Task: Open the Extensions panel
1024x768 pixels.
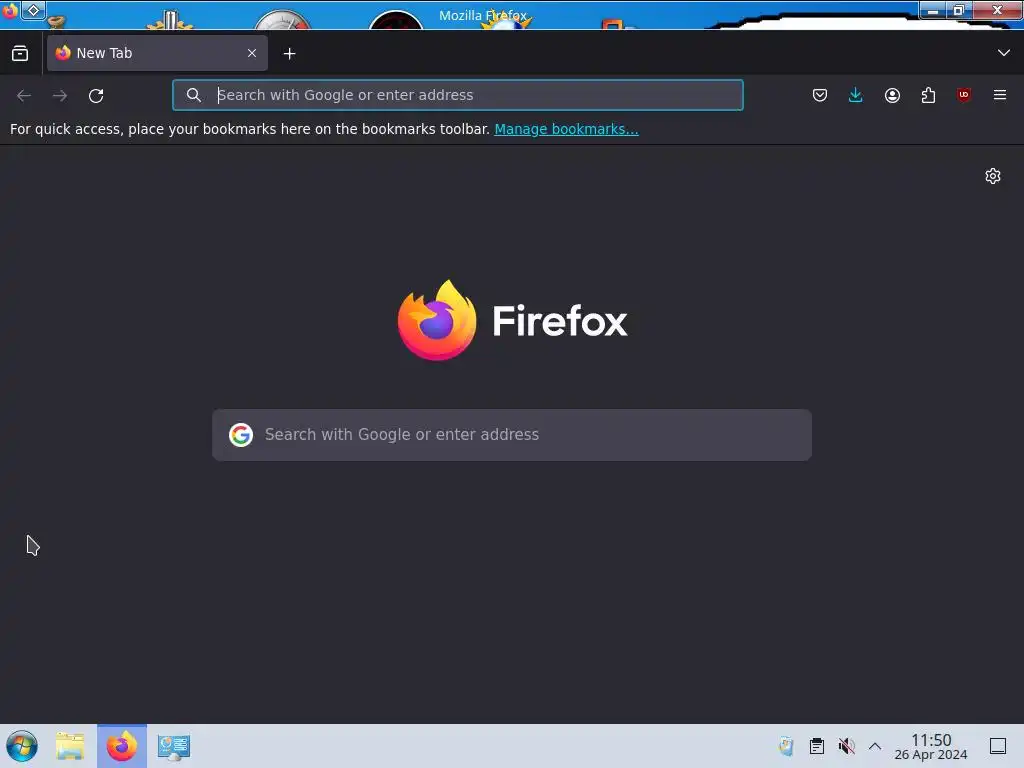Action: [x=928, y=95]
